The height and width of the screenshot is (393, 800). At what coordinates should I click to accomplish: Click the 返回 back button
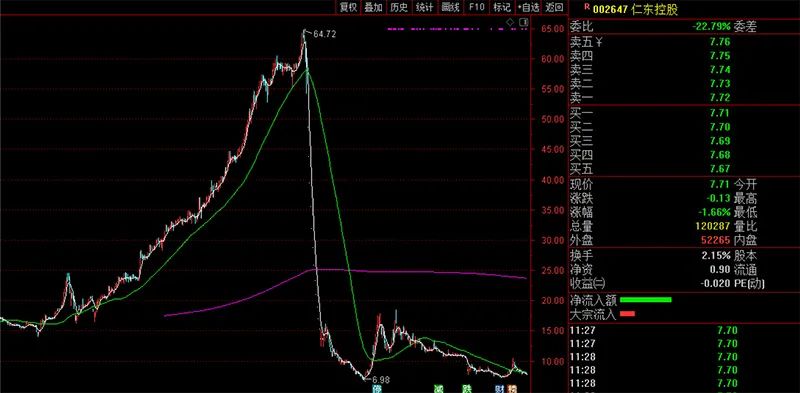[554, 7]
